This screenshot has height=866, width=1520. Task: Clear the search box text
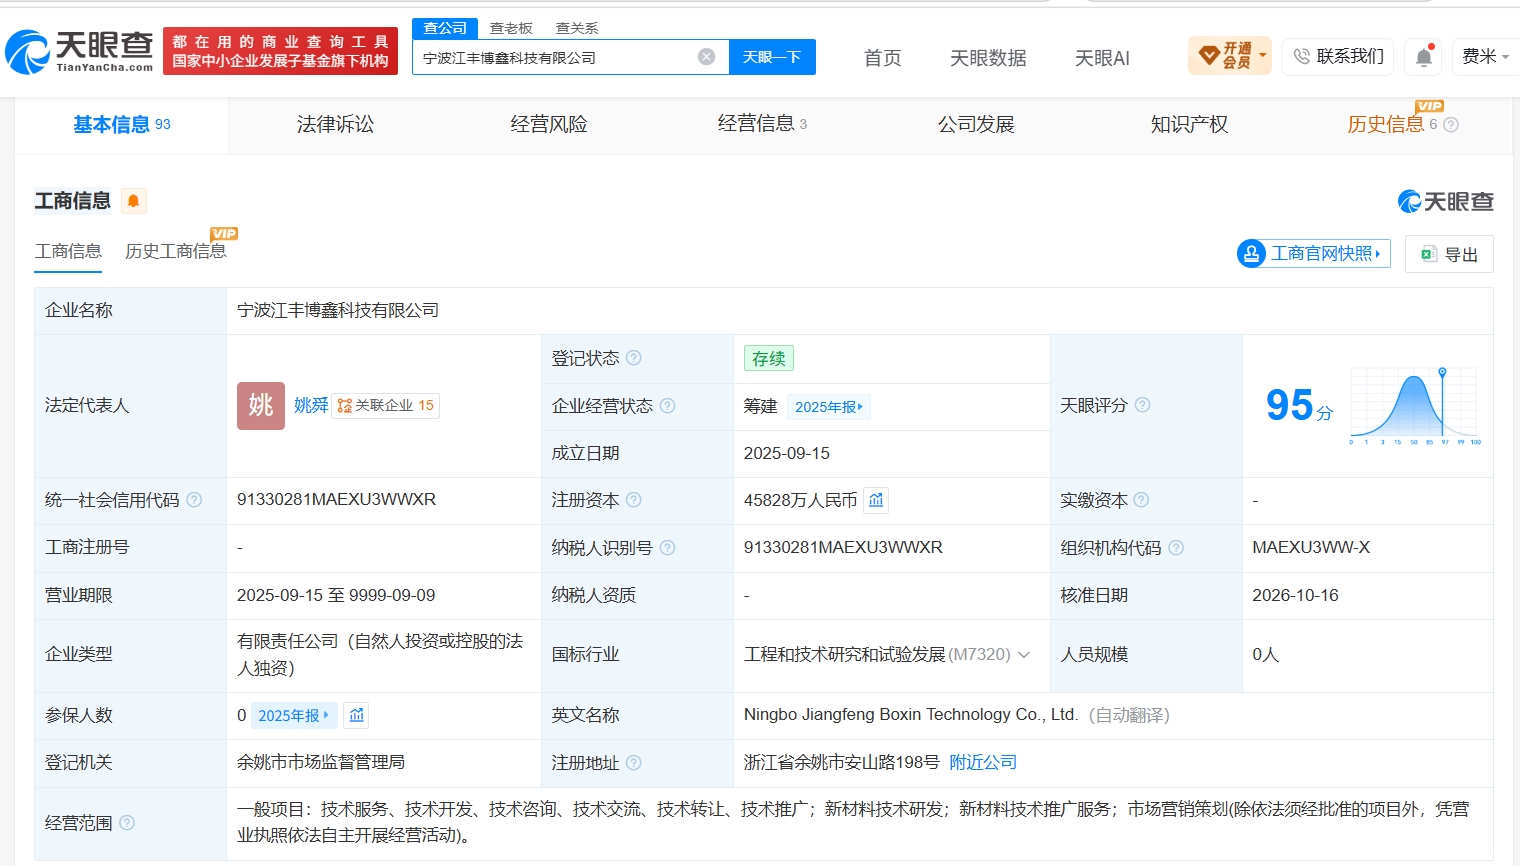pyautogui.click(x=706, y=57)
